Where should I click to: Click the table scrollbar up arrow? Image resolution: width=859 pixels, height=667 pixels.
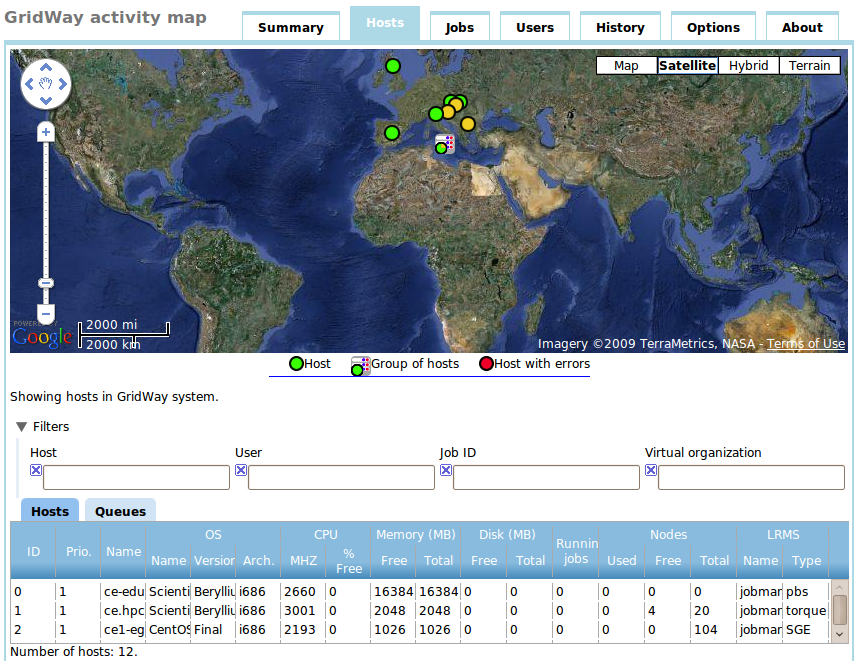[839, 588]
